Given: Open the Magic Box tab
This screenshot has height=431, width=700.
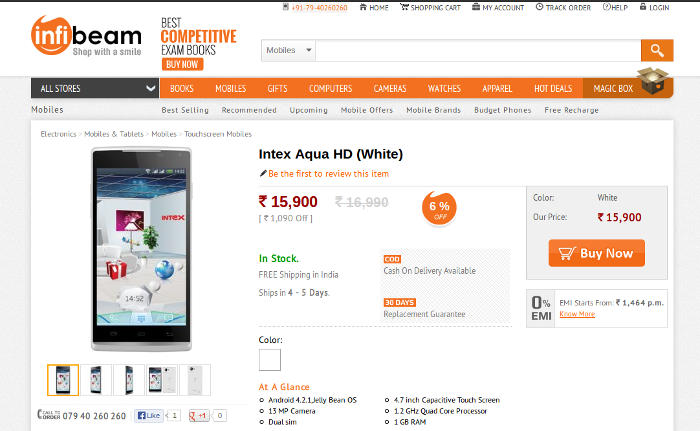Looking at the screenshot, I should [x=613, y=88].
